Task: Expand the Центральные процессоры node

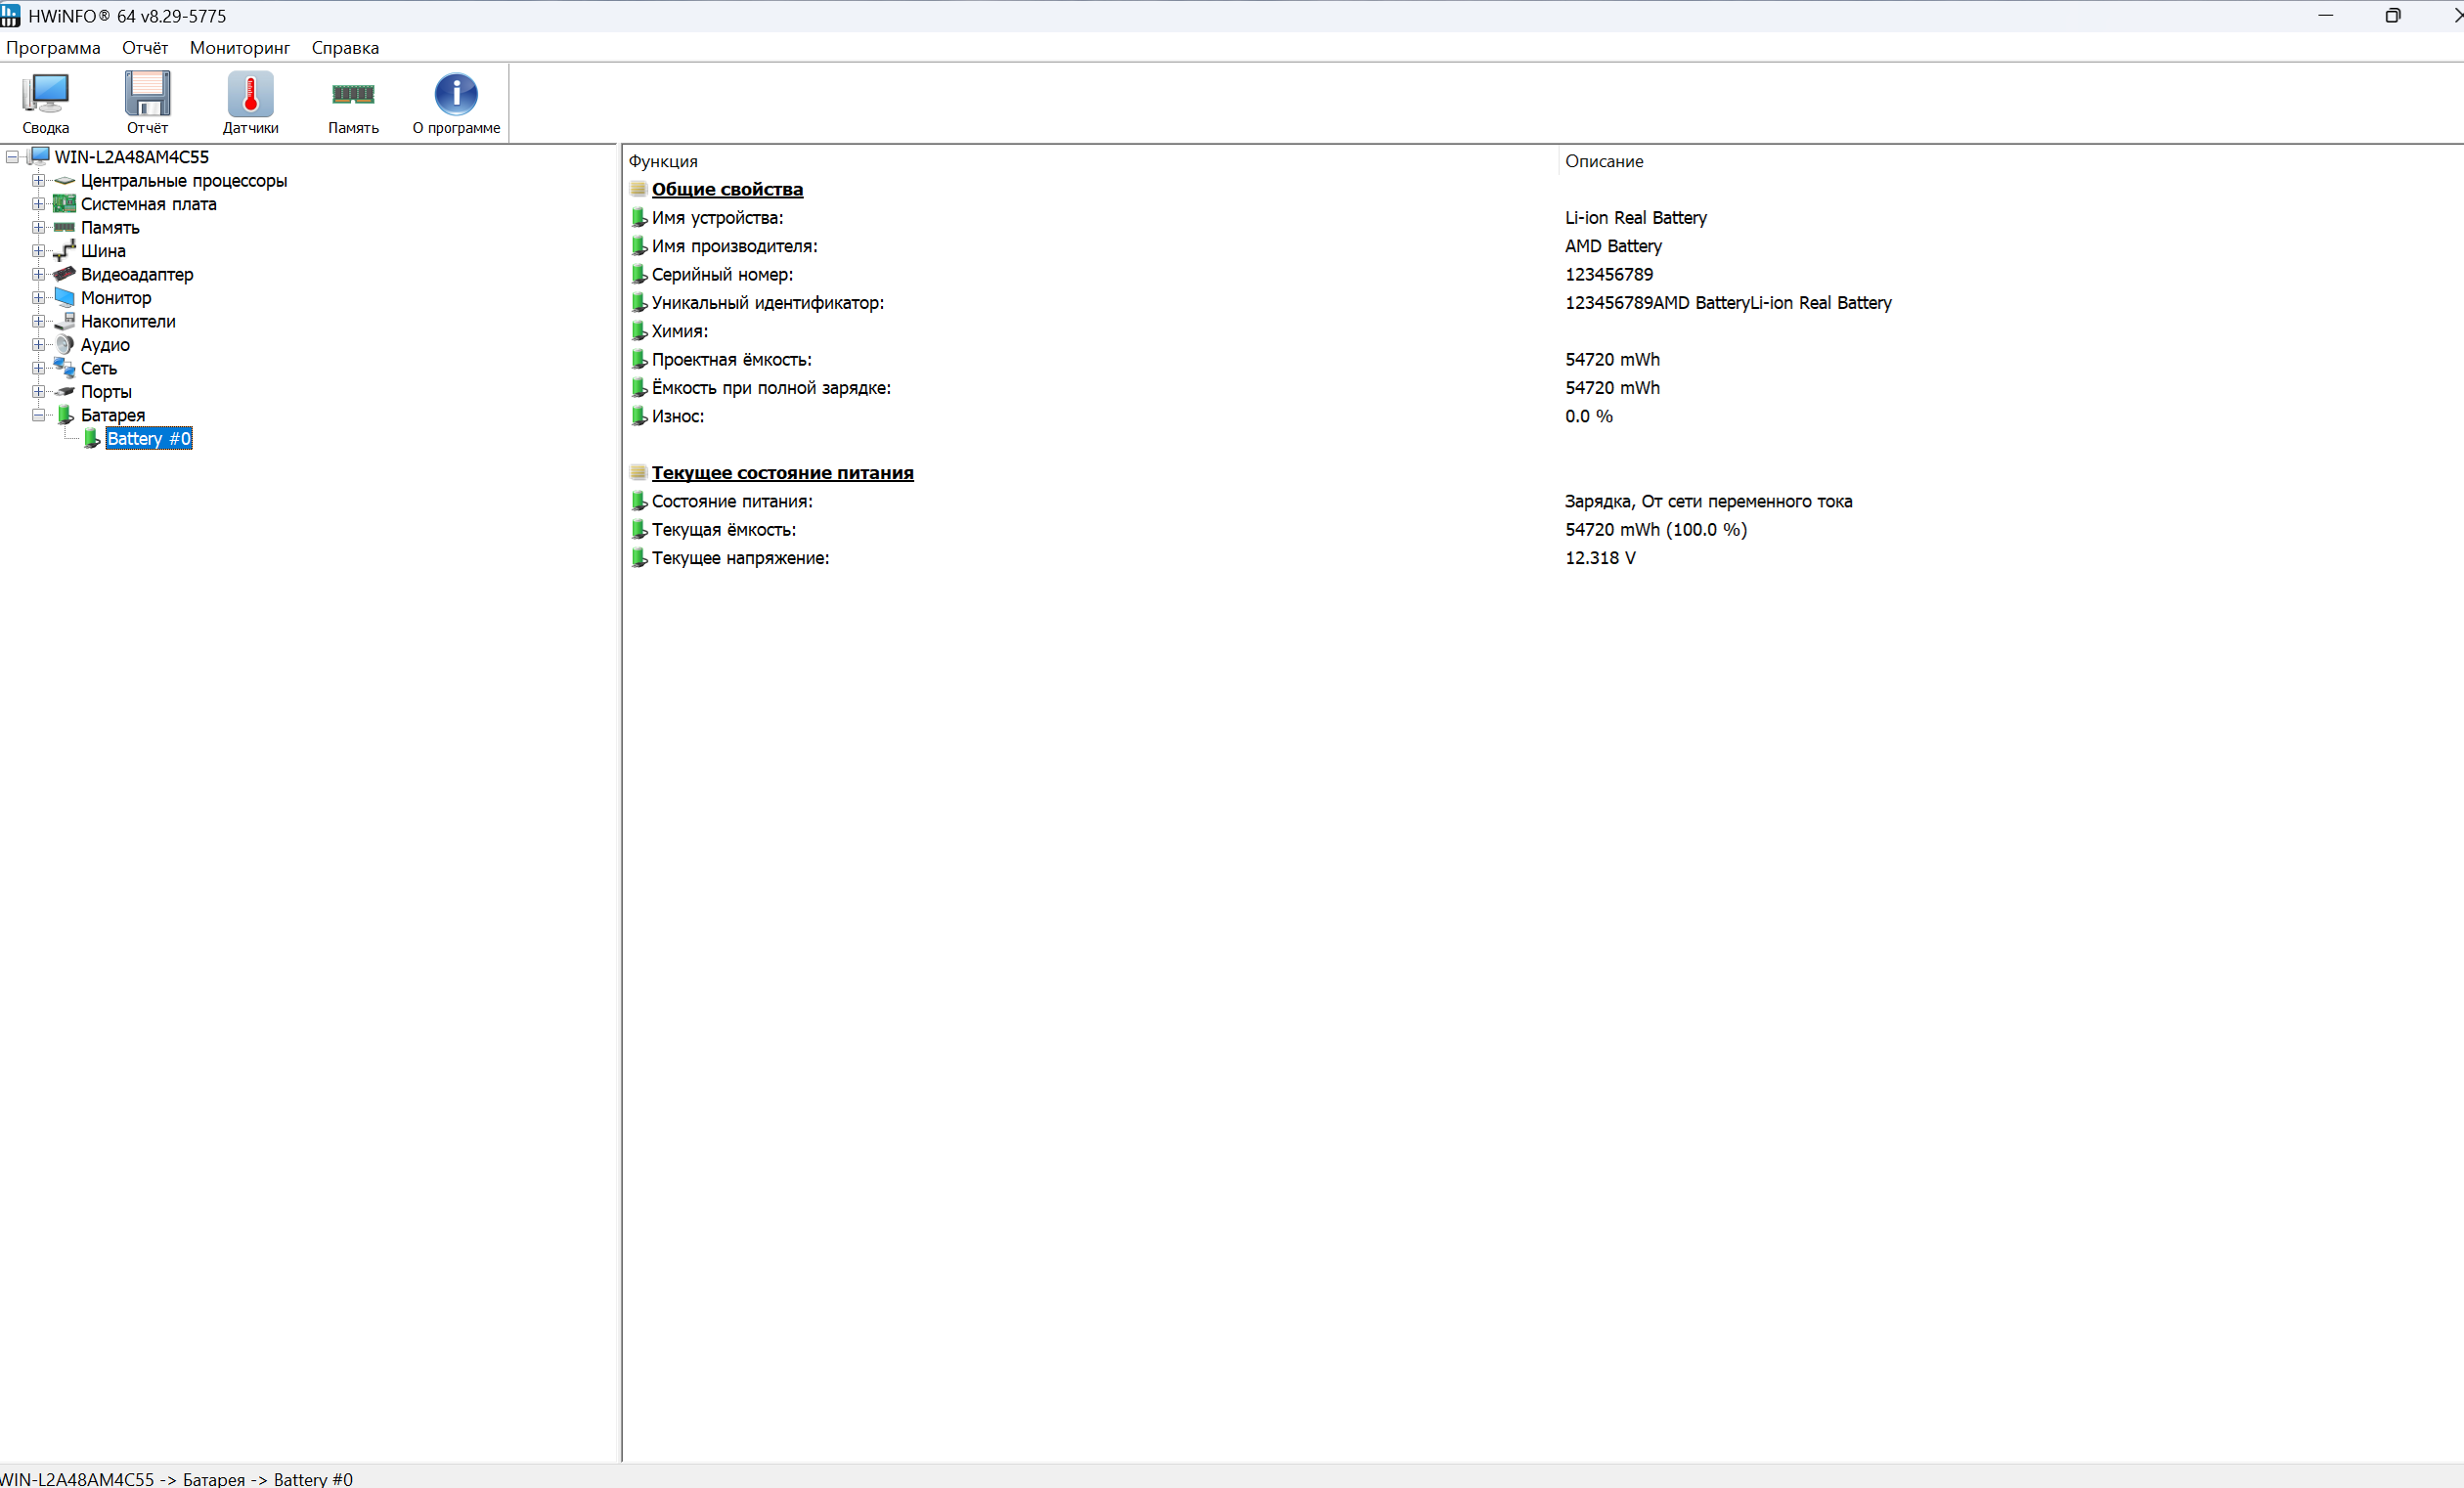Action: [x=38, y=181]
